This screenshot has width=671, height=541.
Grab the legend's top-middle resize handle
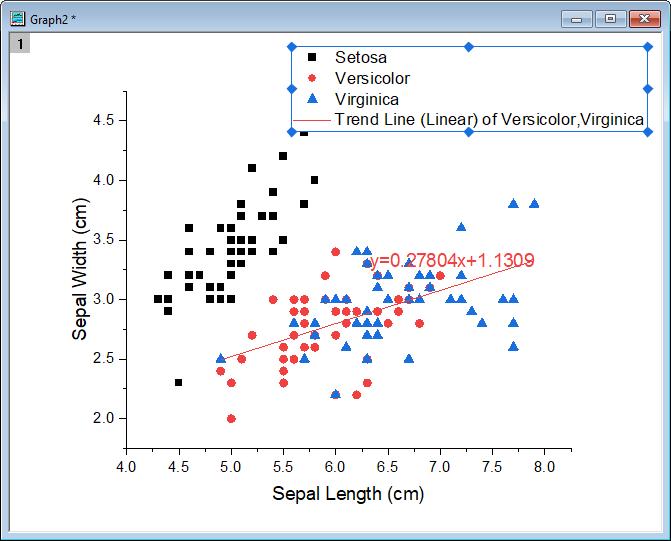pyautogui.click(x=468, y=46)
